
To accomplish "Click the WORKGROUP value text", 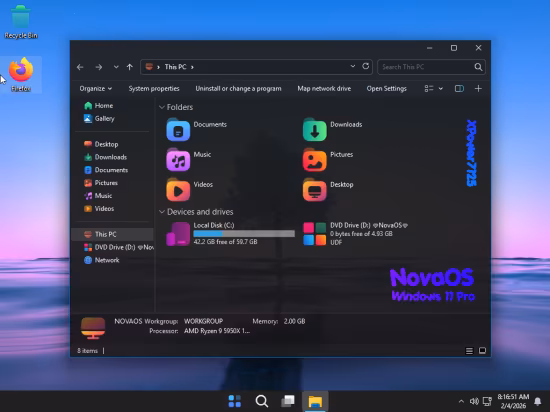I will (203, 321).
